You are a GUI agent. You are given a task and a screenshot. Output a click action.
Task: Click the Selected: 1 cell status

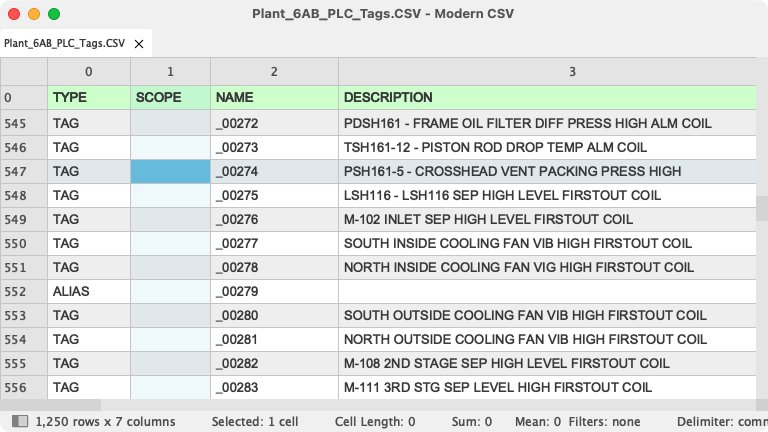[x=255, y=422]
